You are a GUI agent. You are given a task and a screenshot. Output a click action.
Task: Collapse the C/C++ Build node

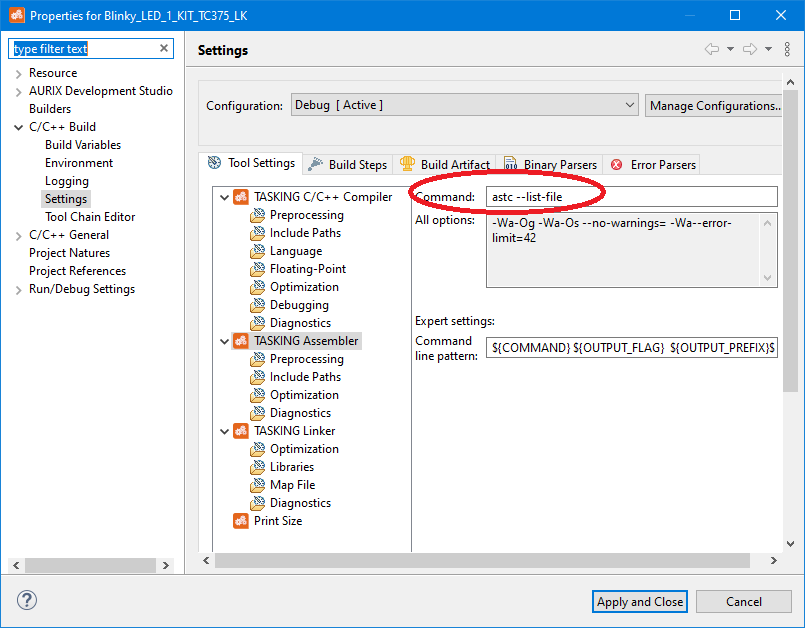(x=18, y=127)
